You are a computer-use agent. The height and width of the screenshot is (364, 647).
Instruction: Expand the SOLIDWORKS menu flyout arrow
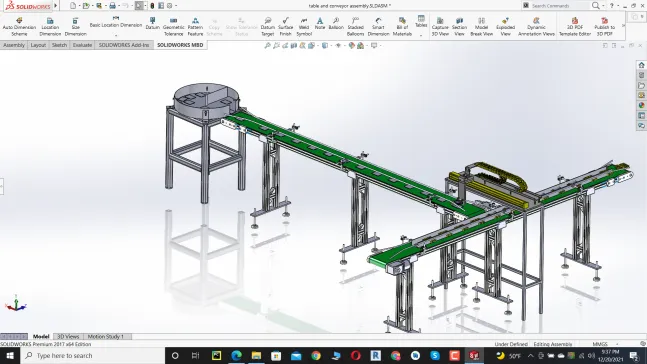[56, 6]
